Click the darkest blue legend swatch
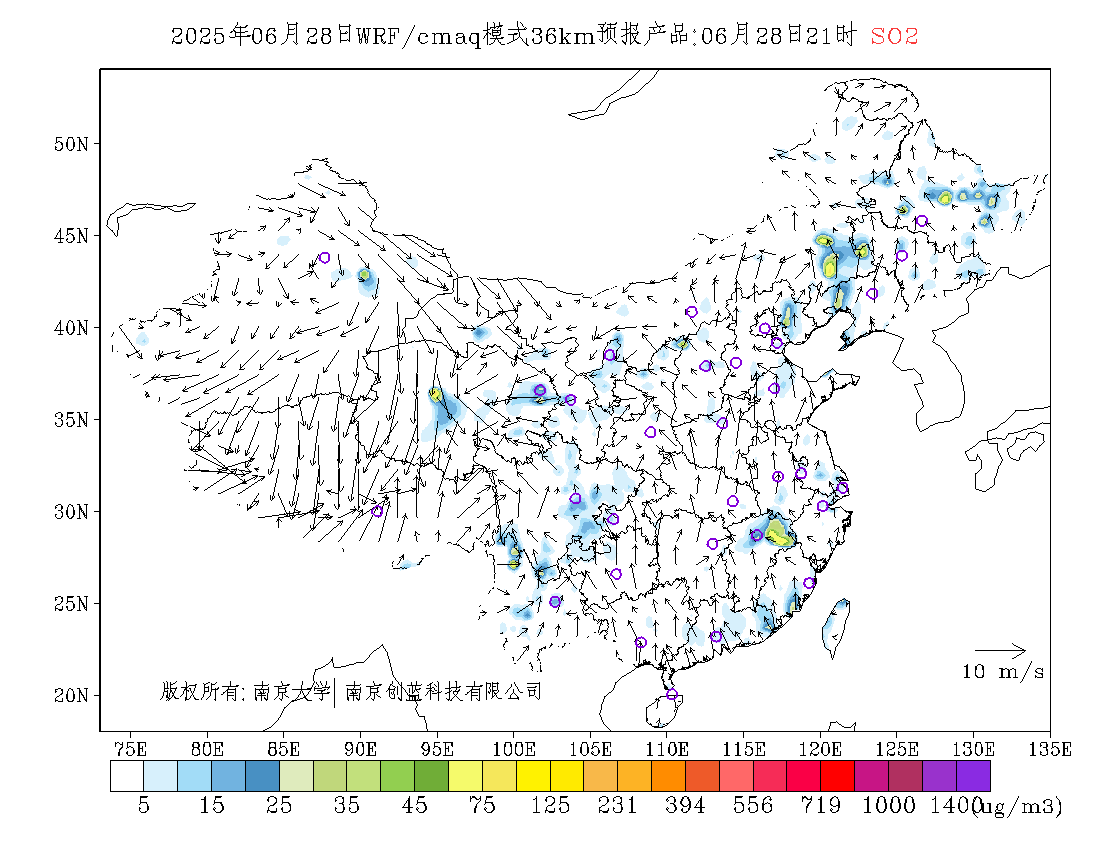1100x850 pixels. click(x=262, y=776)
